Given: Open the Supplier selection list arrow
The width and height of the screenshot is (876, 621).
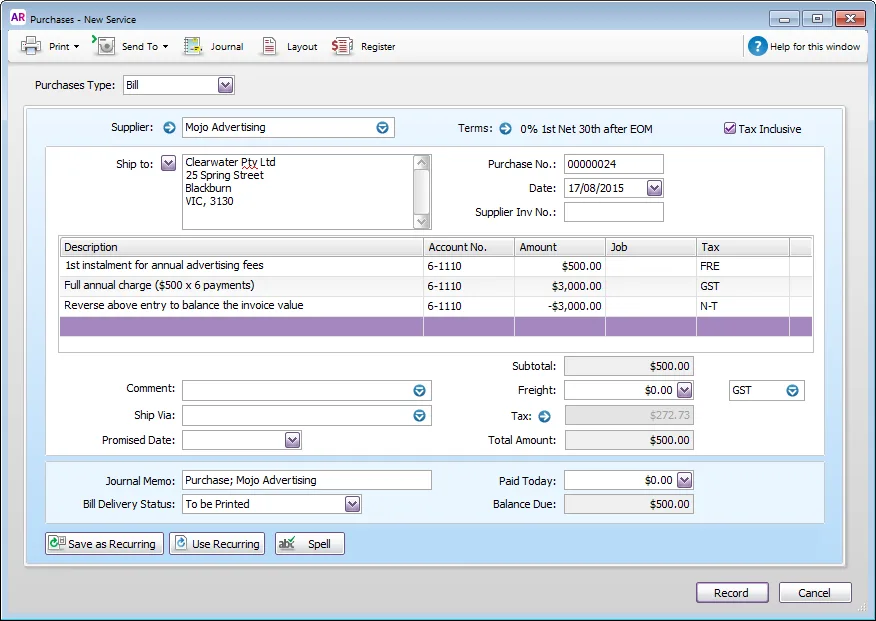Looking at the screenshot, I should (x=382, y=128).
